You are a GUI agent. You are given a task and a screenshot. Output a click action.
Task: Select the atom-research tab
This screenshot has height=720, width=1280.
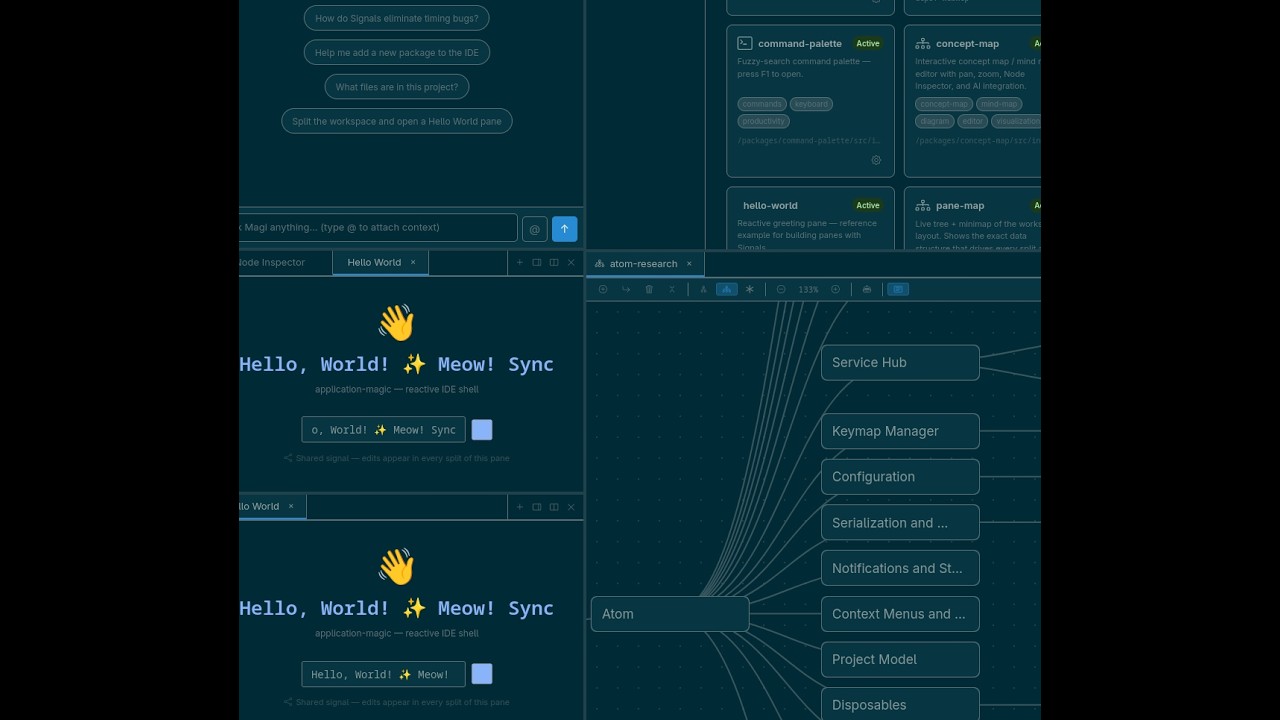click(643, 264)
